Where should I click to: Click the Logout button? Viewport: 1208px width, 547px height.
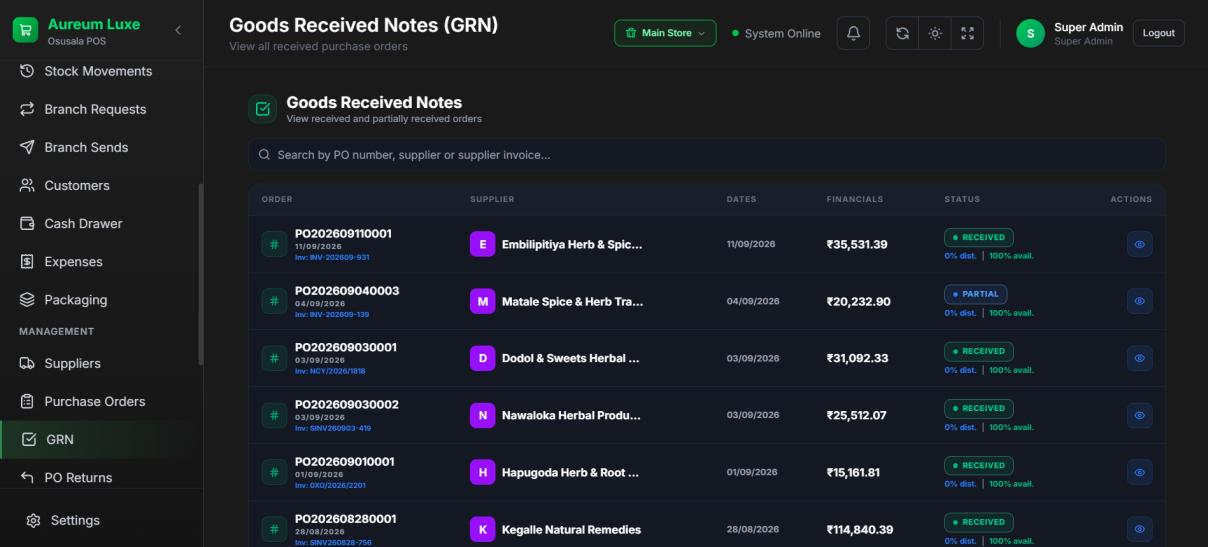(x=1158, y=33)
